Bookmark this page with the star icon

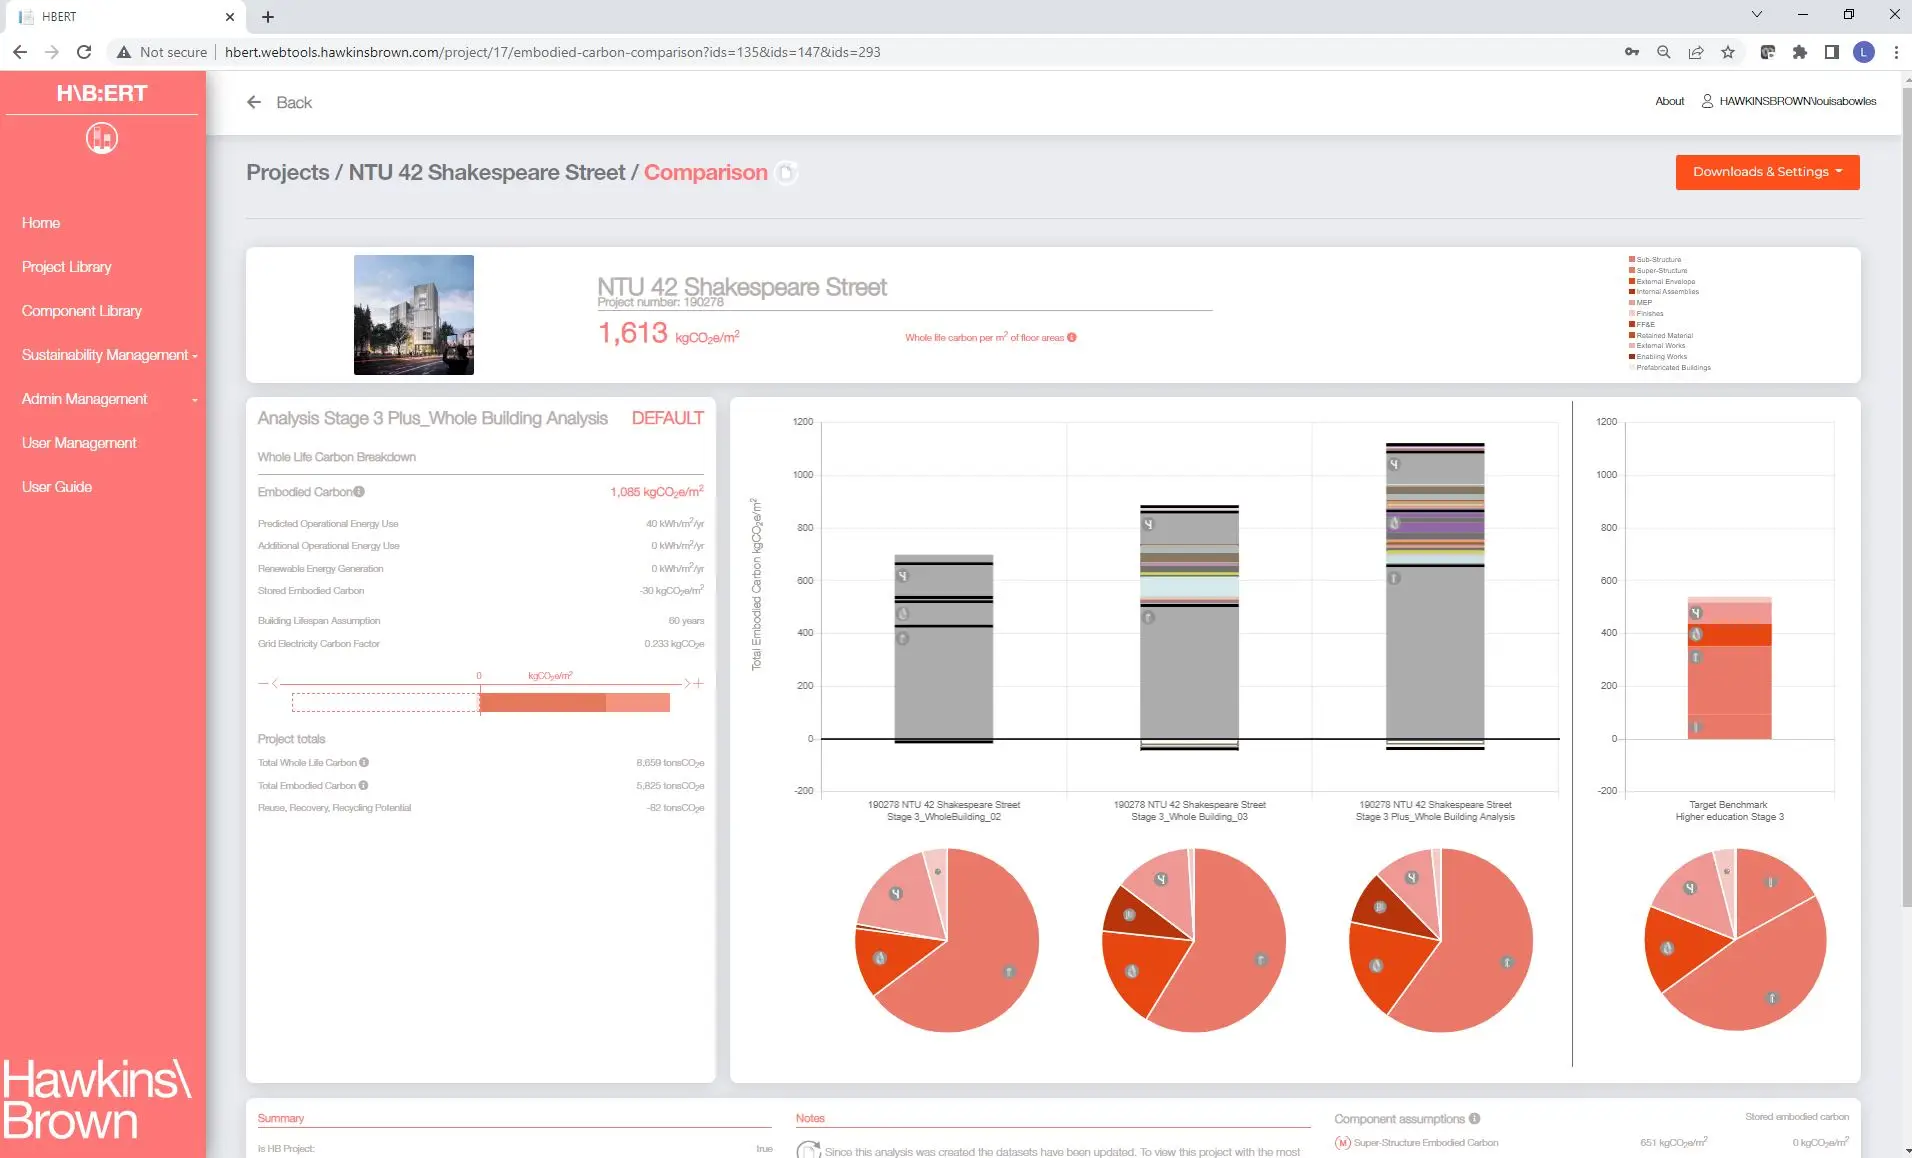(1728, 52)
